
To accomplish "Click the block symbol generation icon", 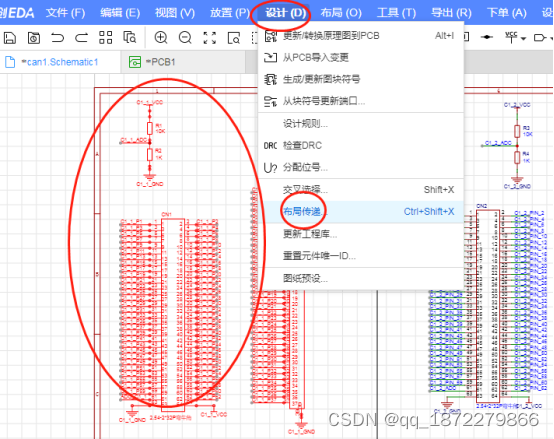I will tap(270, 79).
